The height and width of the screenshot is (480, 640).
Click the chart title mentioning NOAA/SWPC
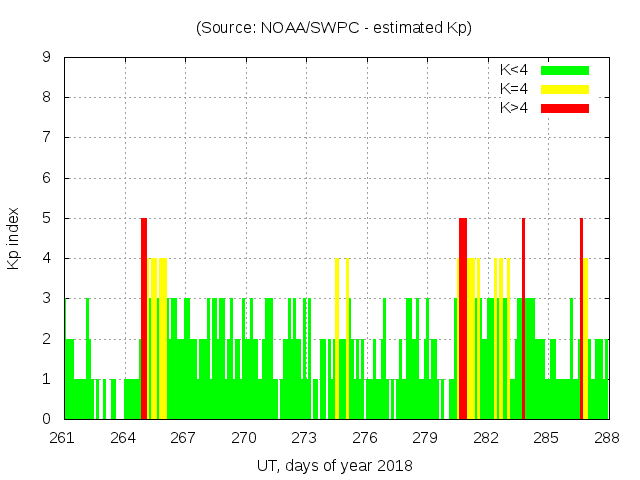(x=334, y=28)
